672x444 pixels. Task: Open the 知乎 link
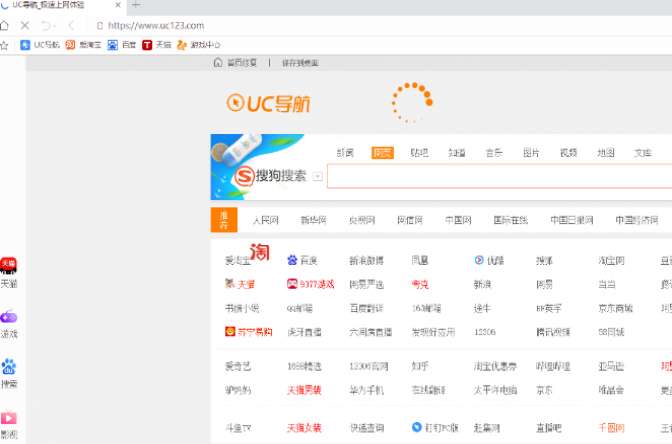420,366
